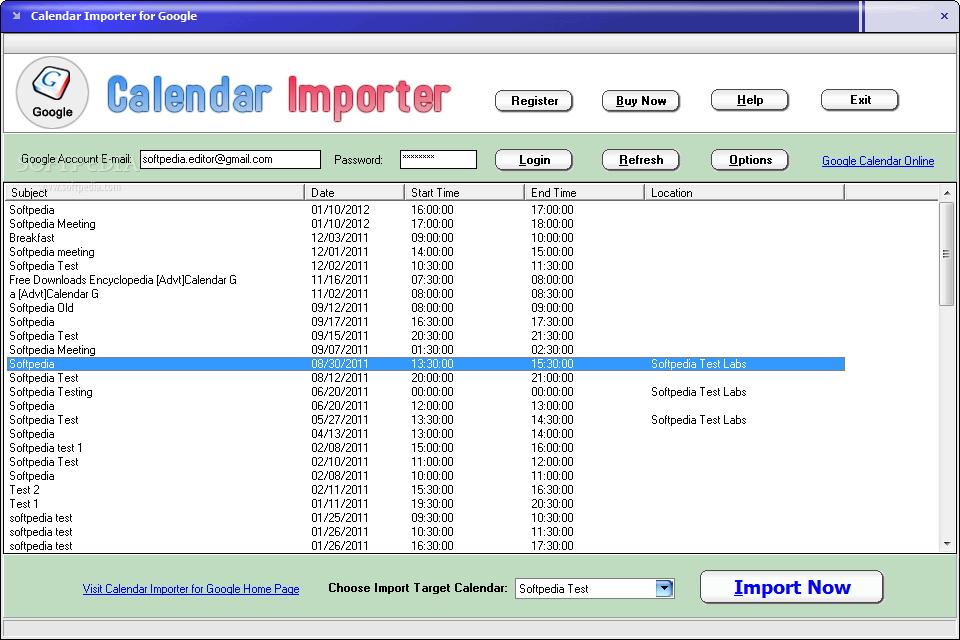960x640 pixels.
Task: Click the end time 17:00:00 on 01/10/2012
Action: 552,210
